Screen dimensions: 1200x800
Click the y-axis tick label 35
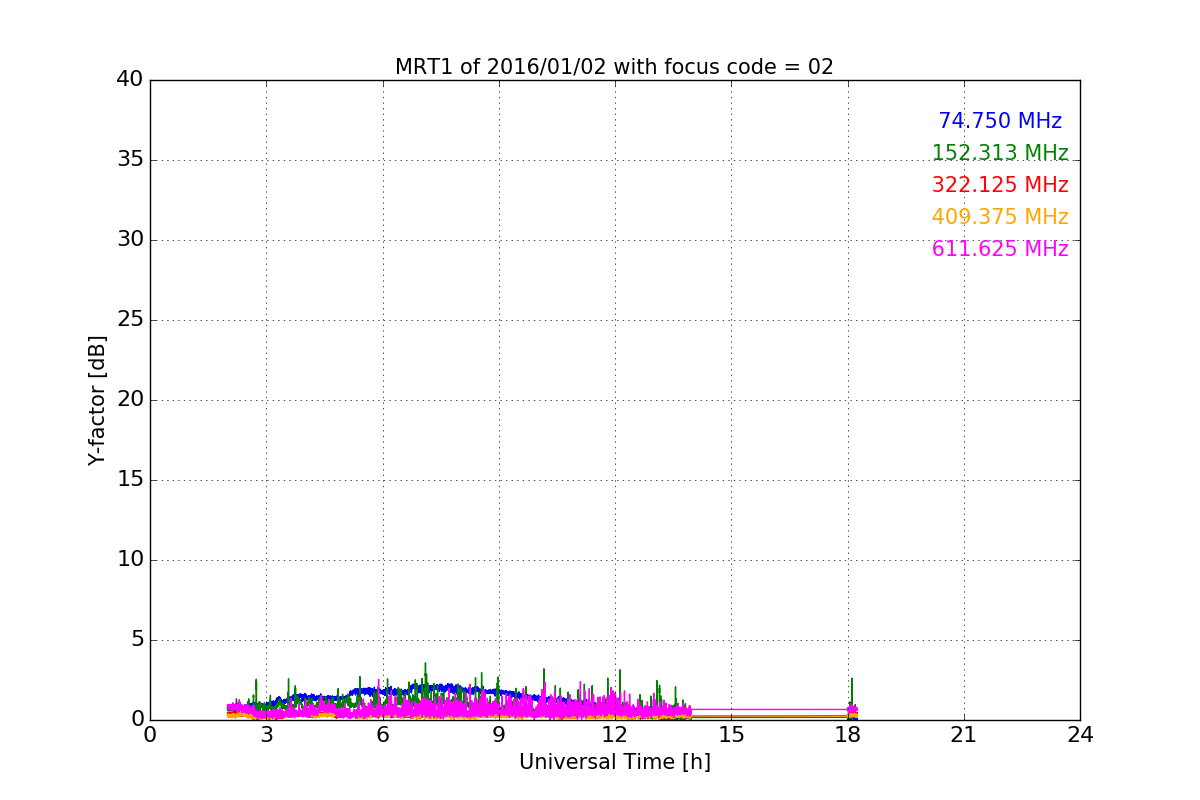pos(130,160)
